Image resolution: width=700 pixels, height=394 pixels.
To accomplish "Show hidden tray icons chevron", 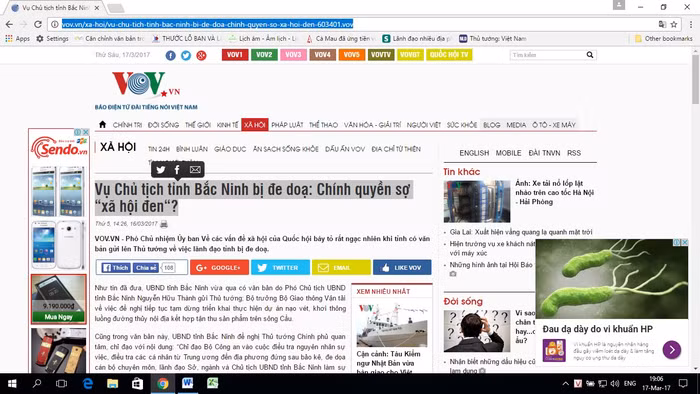I will (x=565, y=384).
